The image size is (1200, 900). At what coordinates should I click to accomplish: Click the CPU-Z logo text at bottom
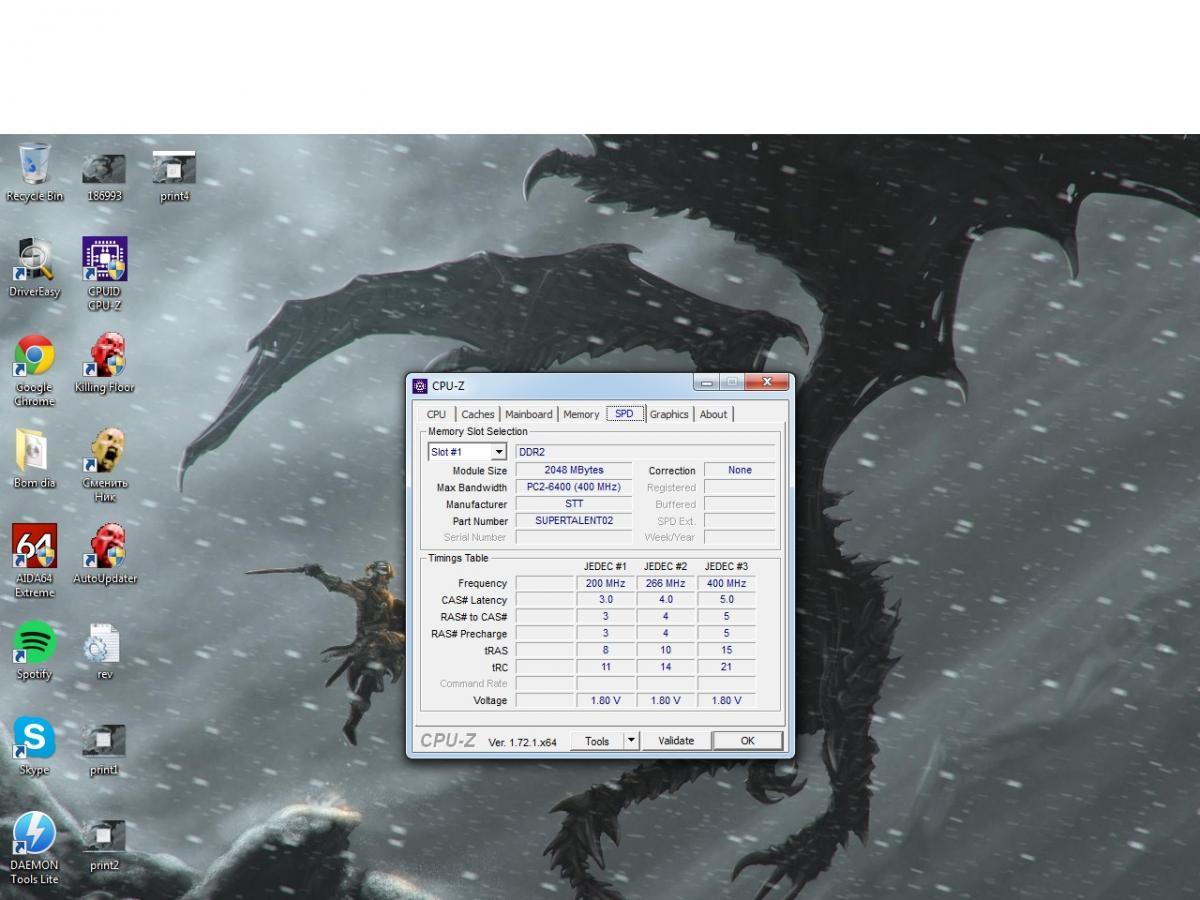(448, 740)
